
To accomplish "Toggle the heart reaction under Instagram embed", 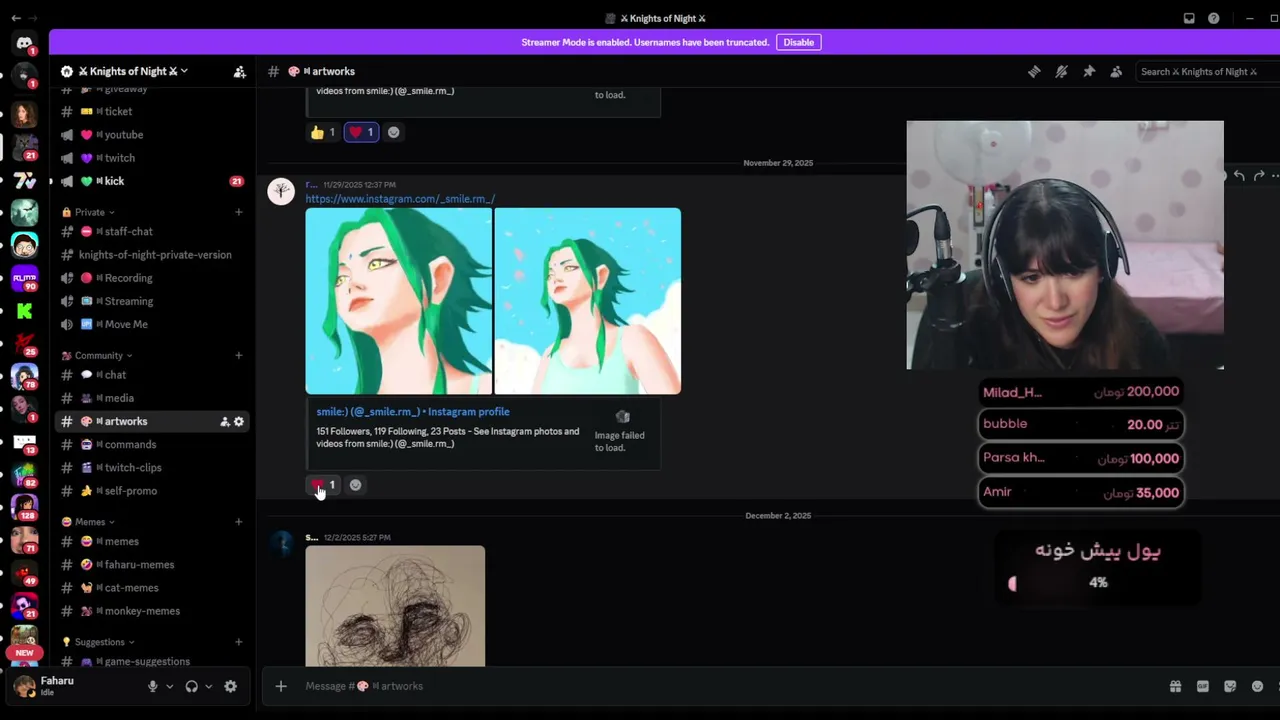I will [x=324, y=485].
